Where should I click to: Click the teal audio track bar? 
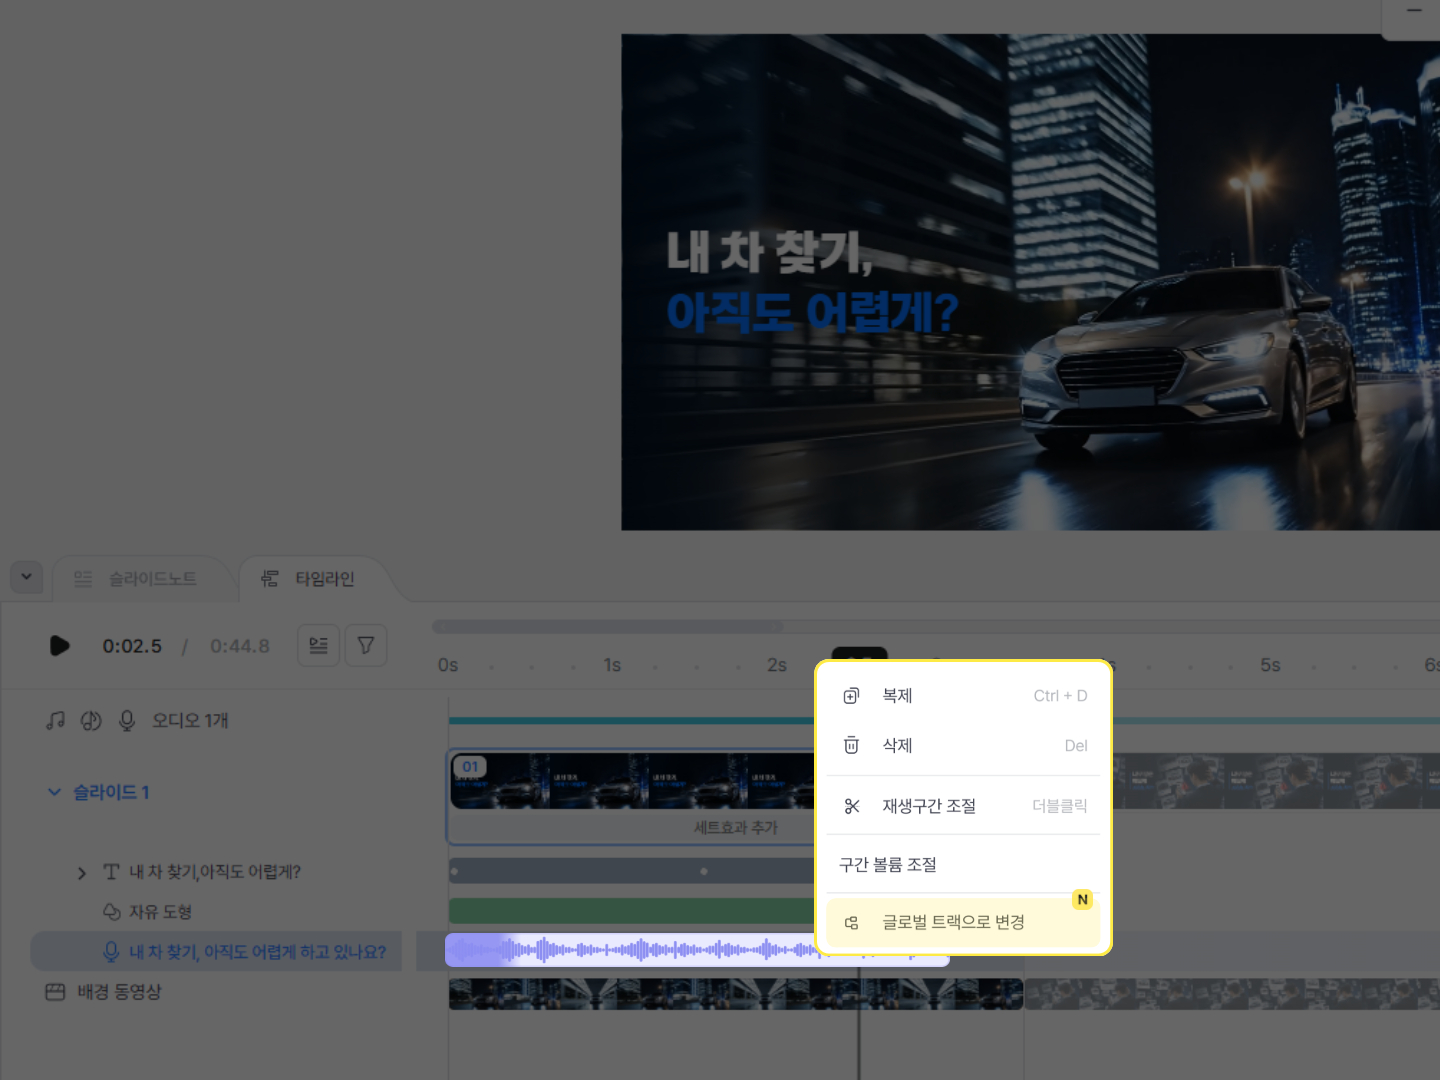[x=632, y=720]
